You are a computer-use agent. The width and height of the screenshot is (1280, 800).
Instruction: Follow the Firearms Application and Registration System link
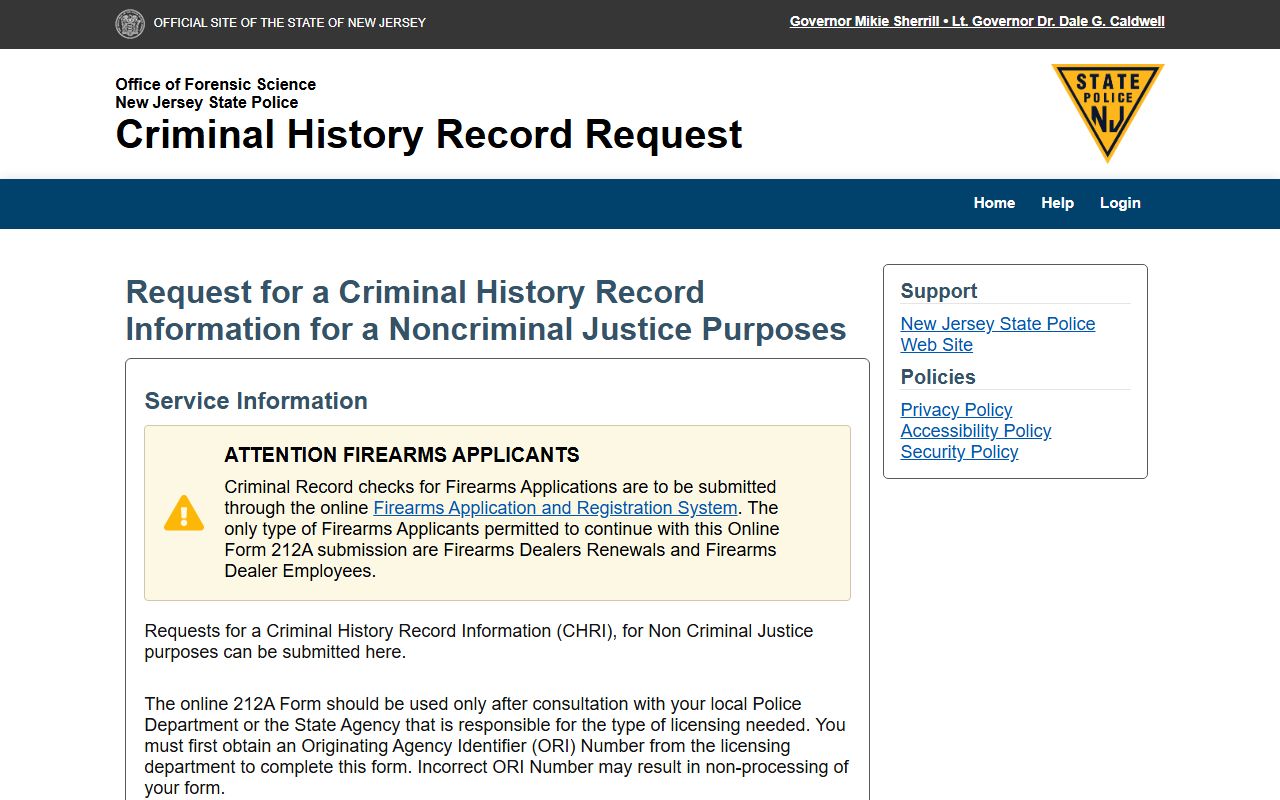click(x=555, y=508)
